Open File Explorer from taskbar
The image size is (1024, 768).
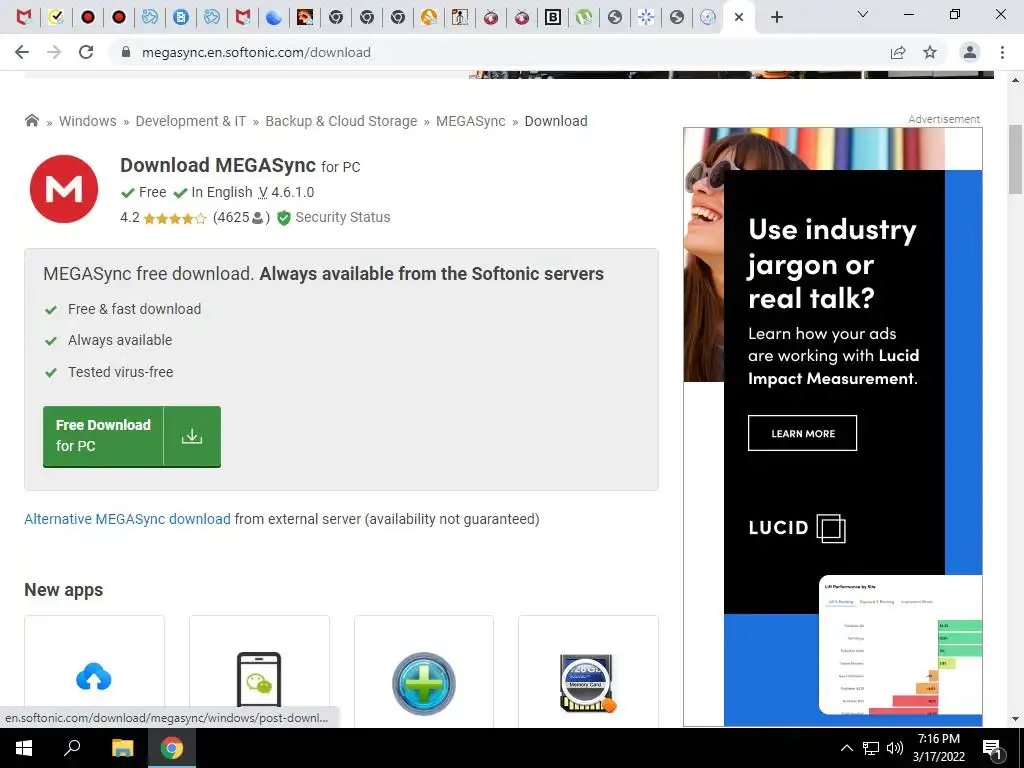tap(122, 748)
